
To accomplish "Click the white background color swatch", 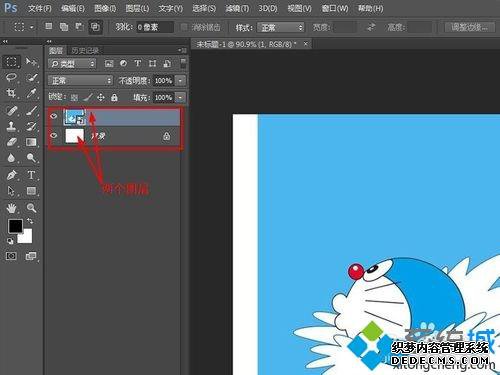I will pyautogui.click(x=27, y=237).
